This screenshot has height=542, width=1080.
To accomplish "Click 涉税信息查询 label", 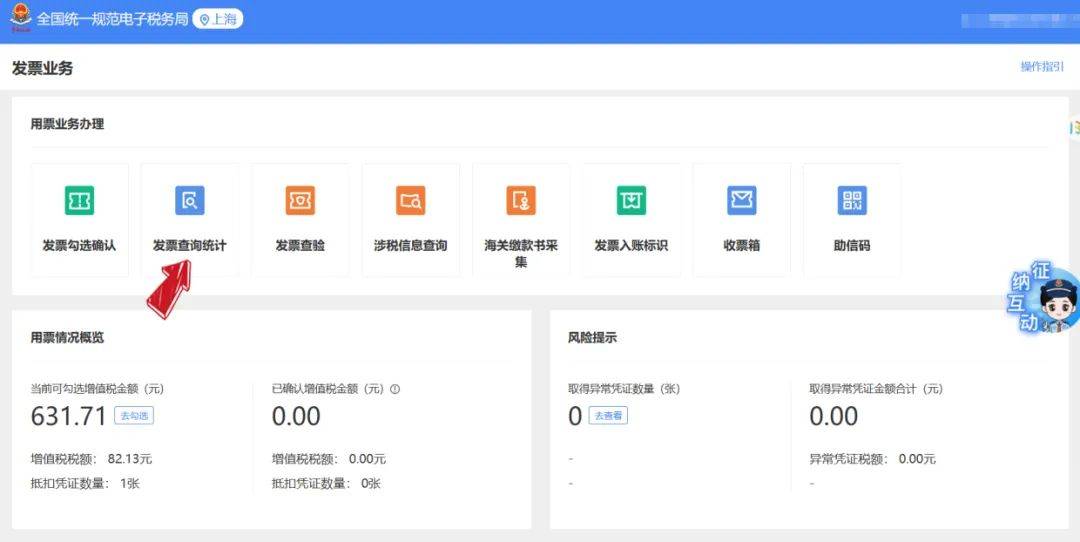I will pos(411,245).
